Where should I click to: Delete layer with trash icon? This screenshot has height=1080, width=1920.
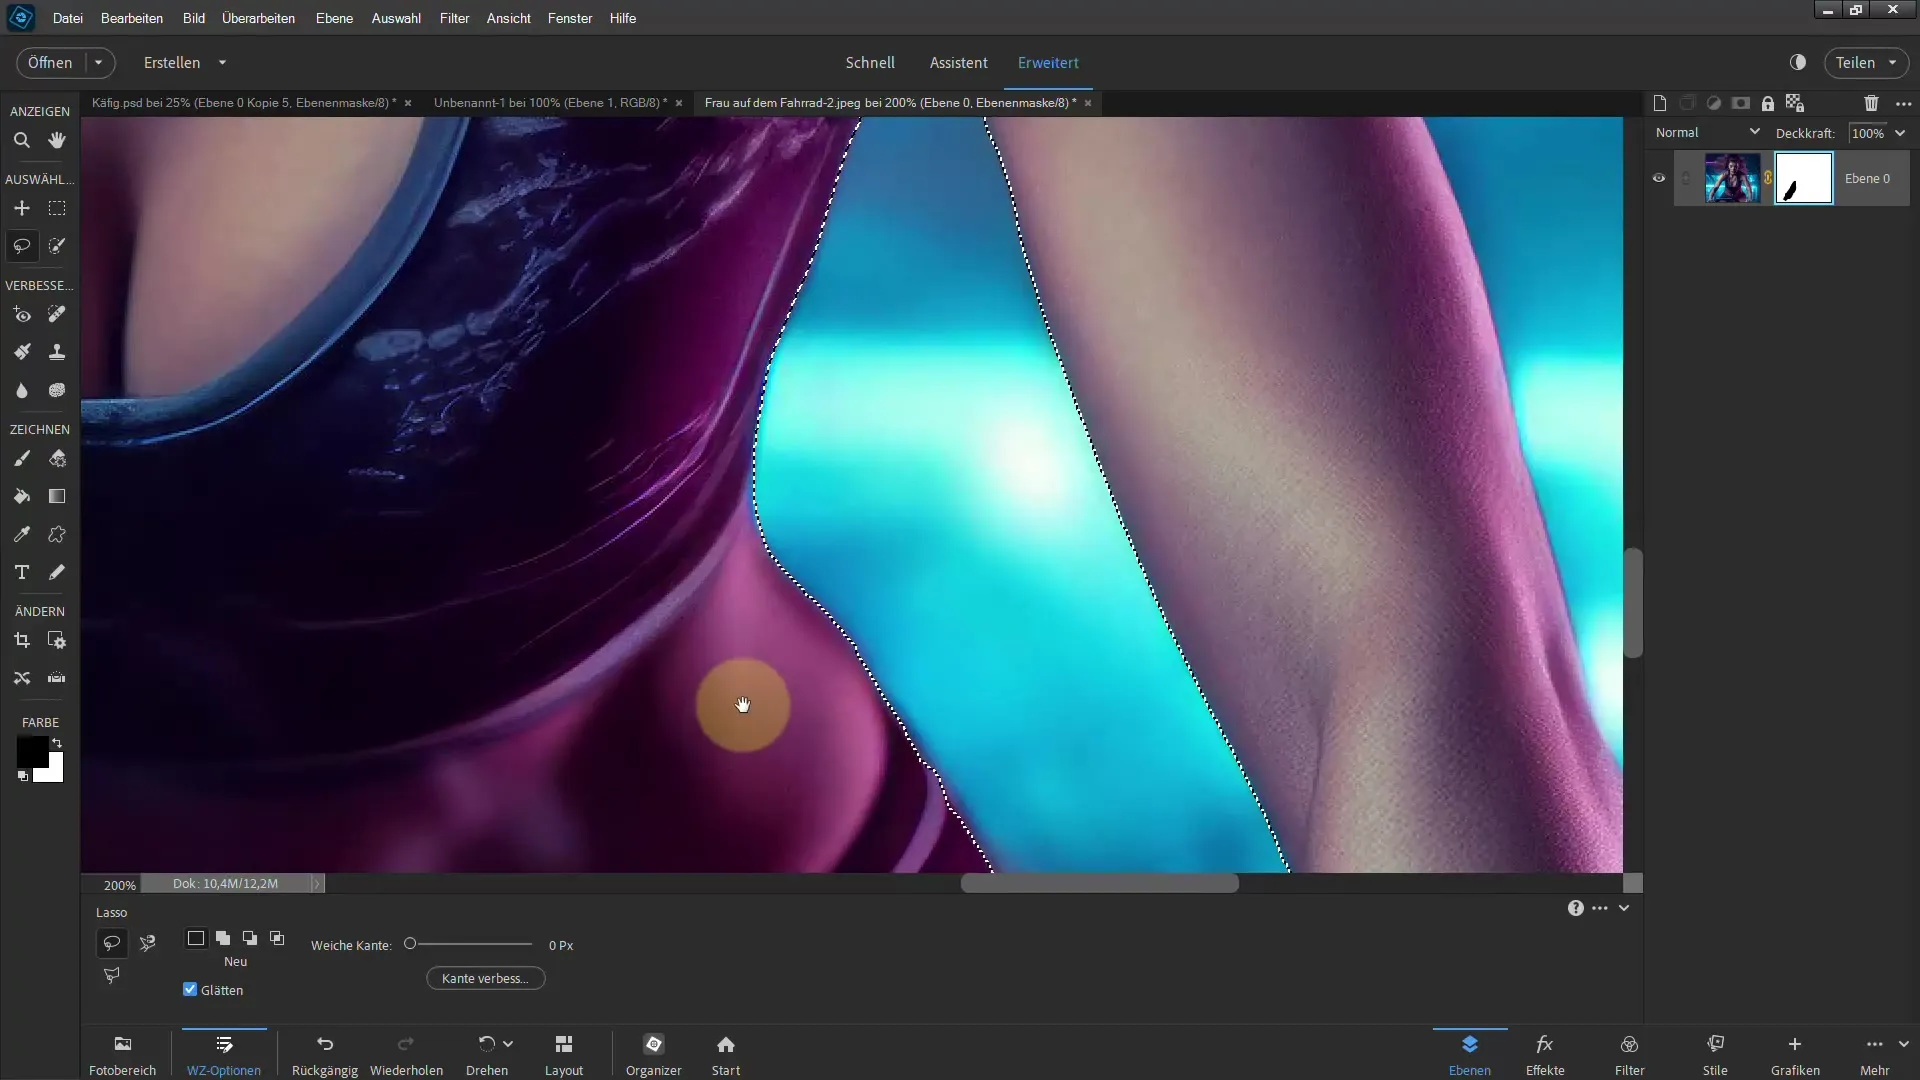tap(1871, 103)
